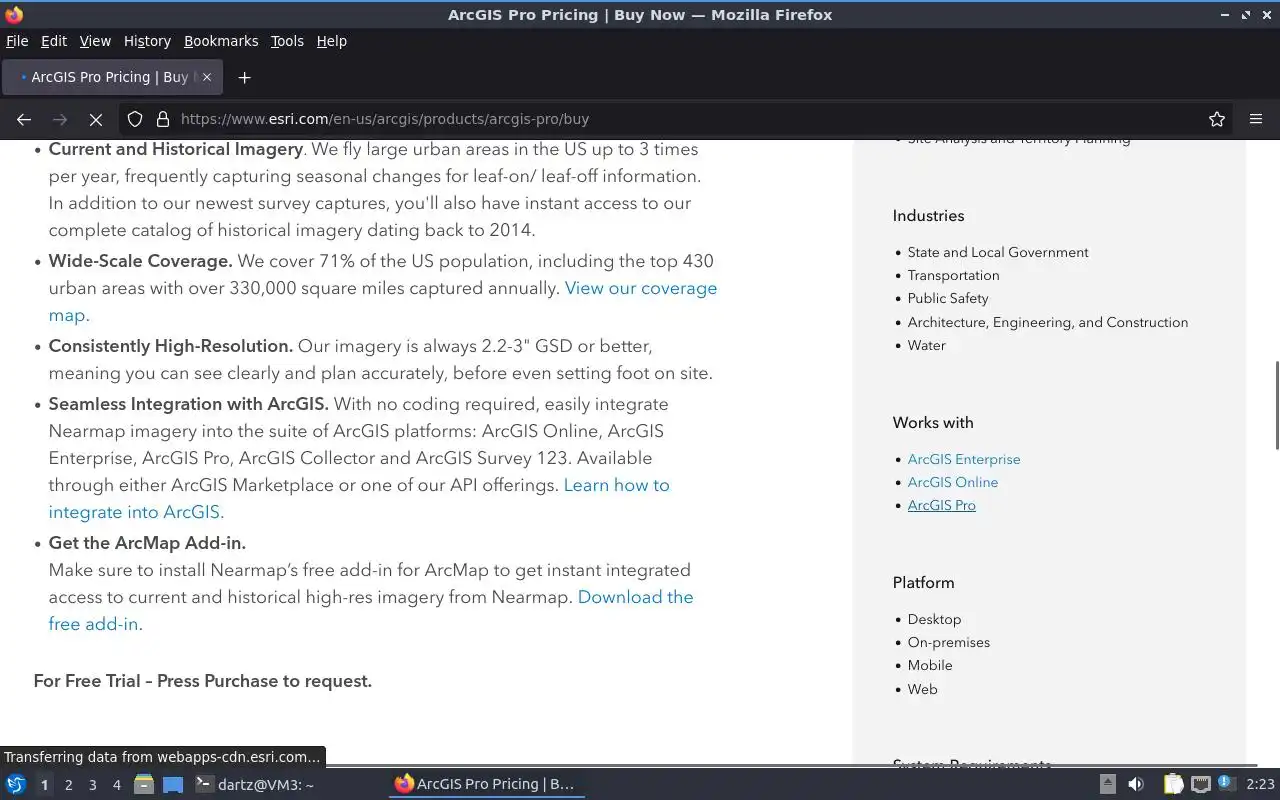1280x800 pixels.
Task: Switch to the dartz@VM3 terminal window
Action: pos(254,785)
